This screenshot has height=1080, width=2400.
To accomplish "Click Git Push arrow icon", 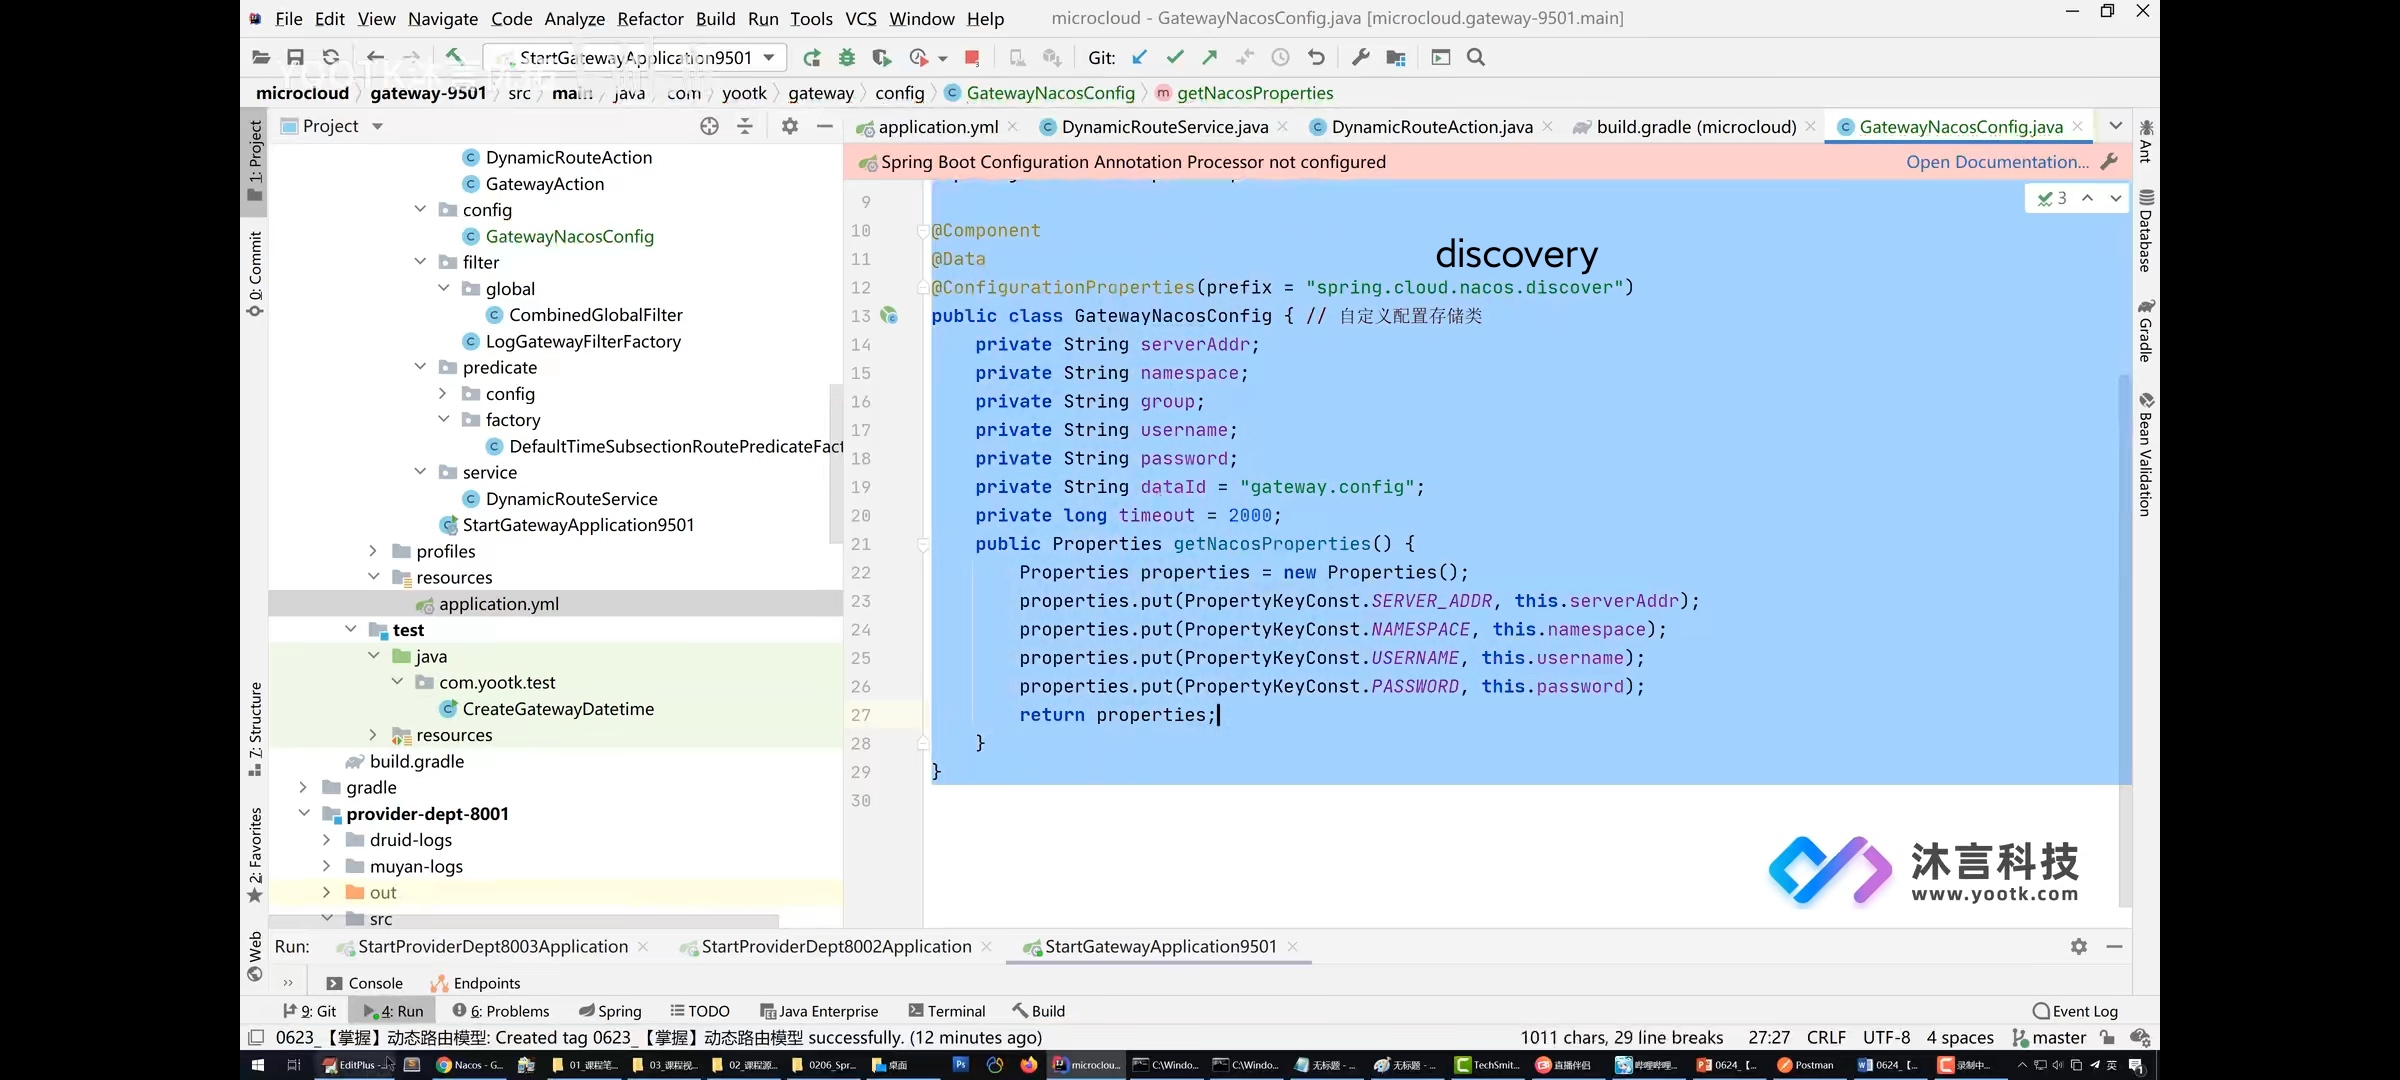I will point(1210,58).
